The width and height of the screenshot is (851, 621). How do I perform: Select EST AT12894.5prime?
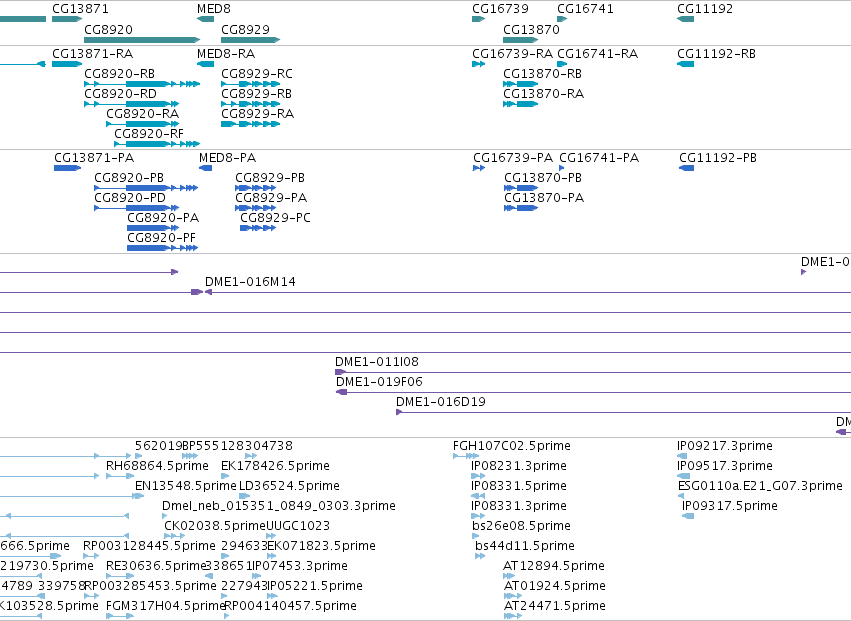point(554,566)
